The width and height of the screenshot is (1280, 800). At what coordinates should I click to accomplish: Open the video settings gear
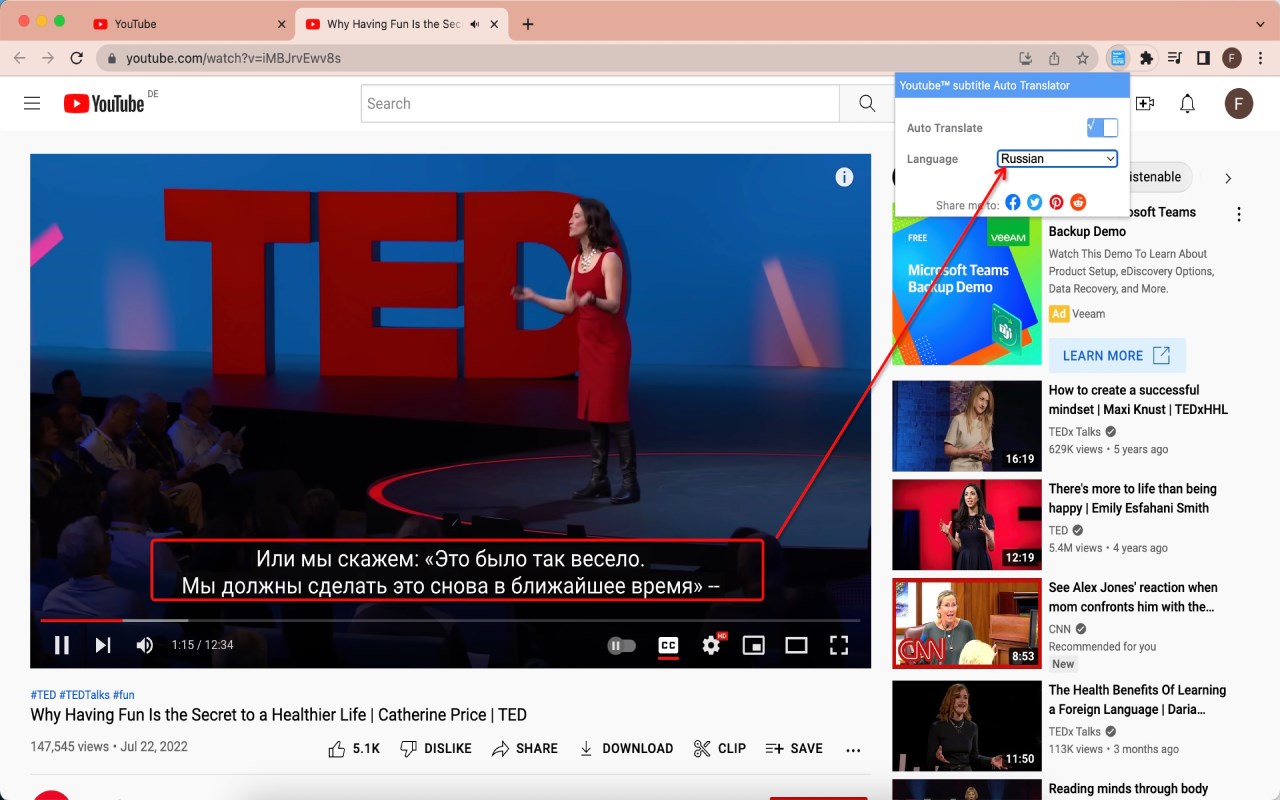pos(711,645)
